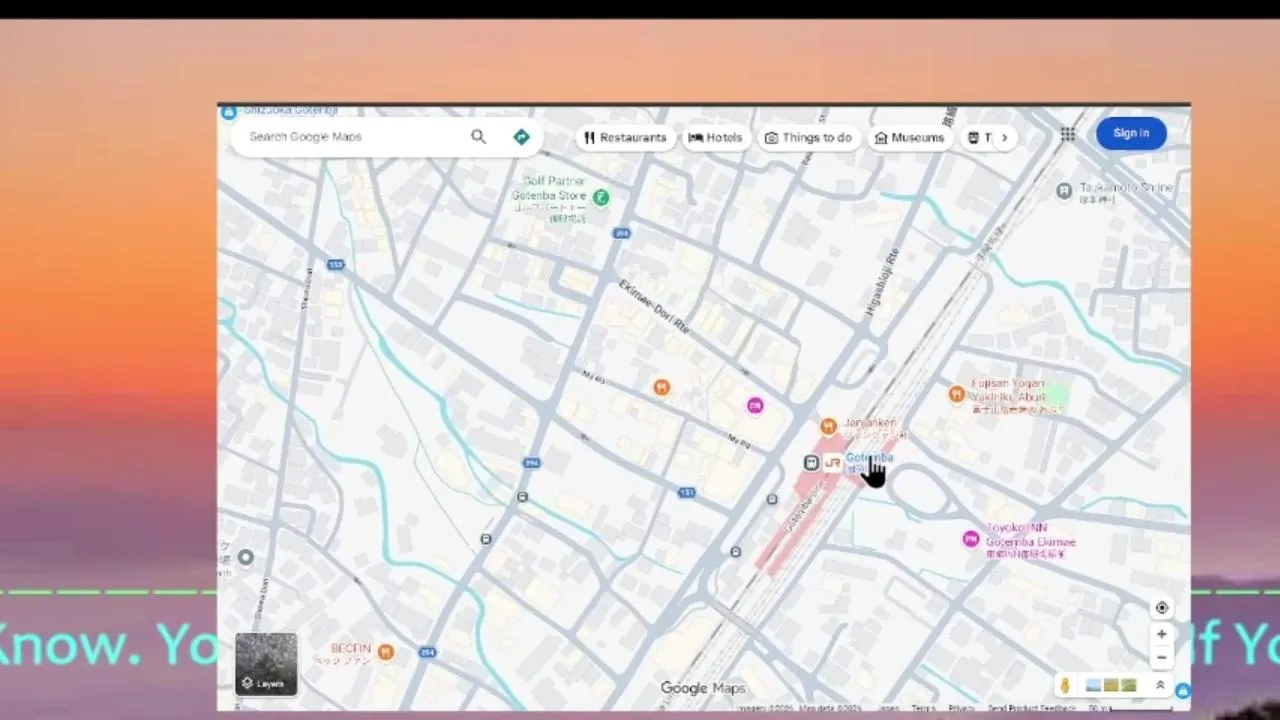The height and width of the screenshot is (720, 1280).
Task: Click the Janjanken restaurant marker
Action: [x=828, y=427]
